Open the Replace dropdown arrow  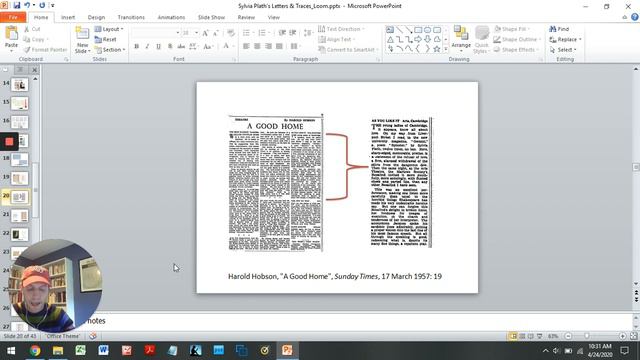pyautogui.click(x=580, y=39)
